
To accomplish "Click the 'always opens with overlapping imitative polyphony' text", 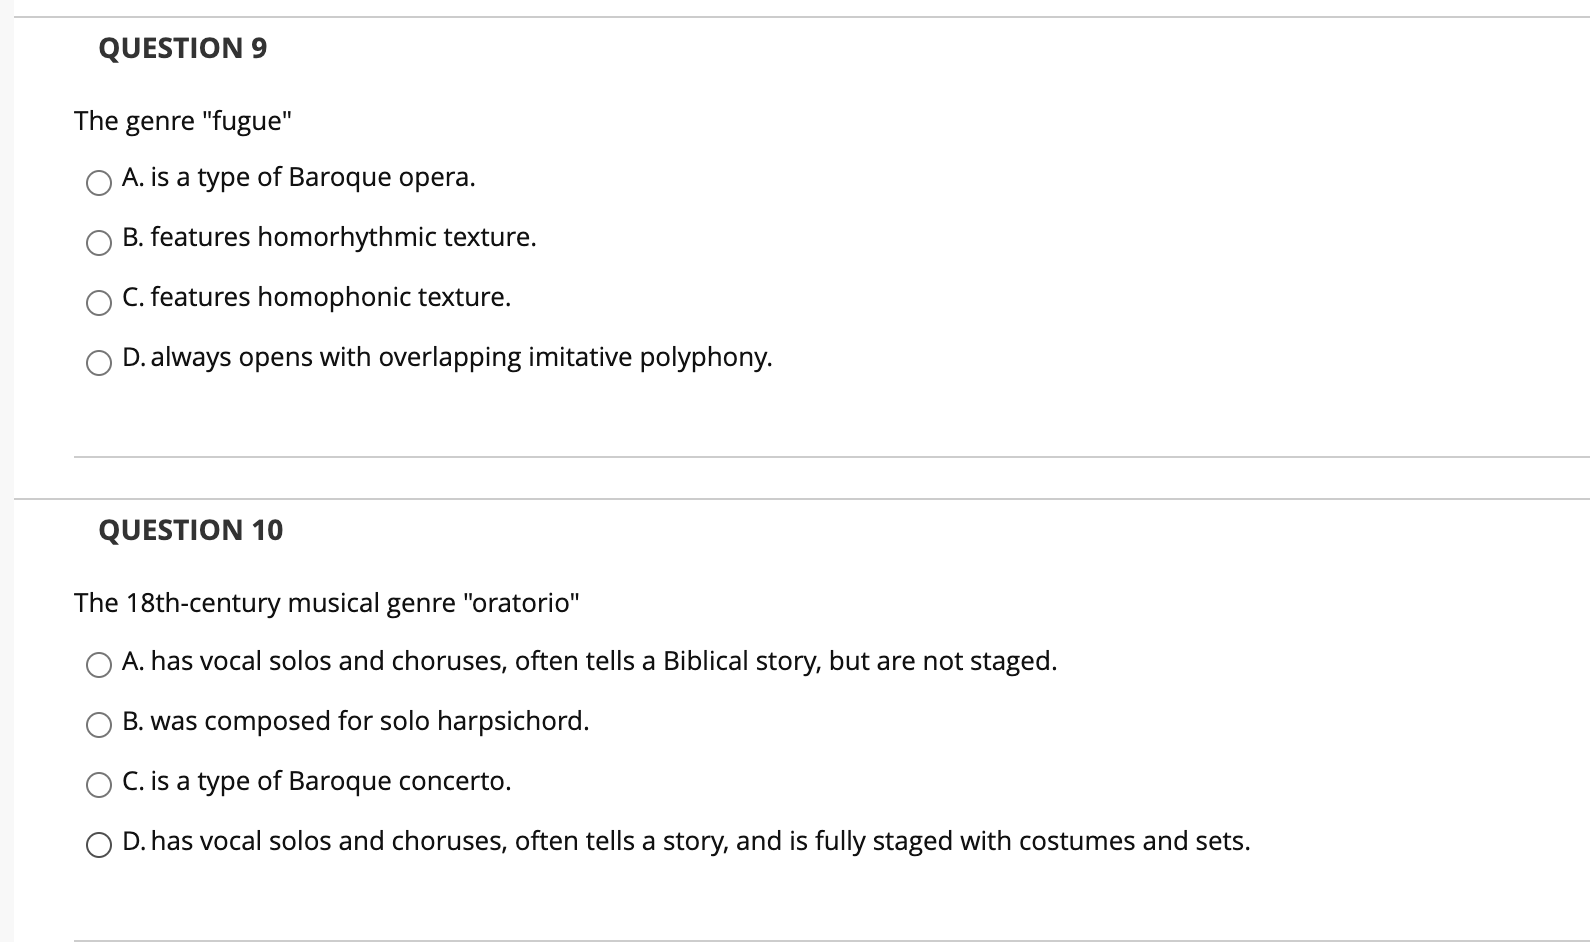I will [x=462, y=357].
